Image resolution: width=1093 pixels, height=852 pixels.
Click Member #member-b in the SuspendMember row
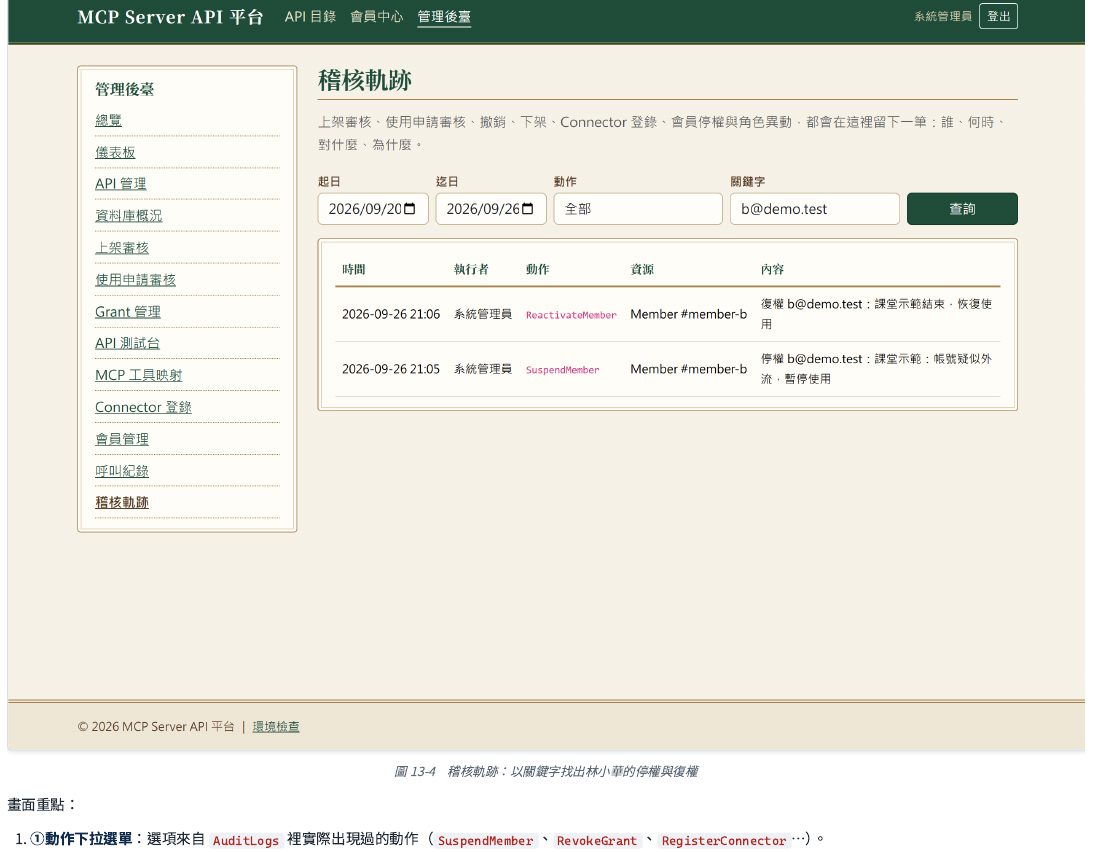[x=689, y=369]
